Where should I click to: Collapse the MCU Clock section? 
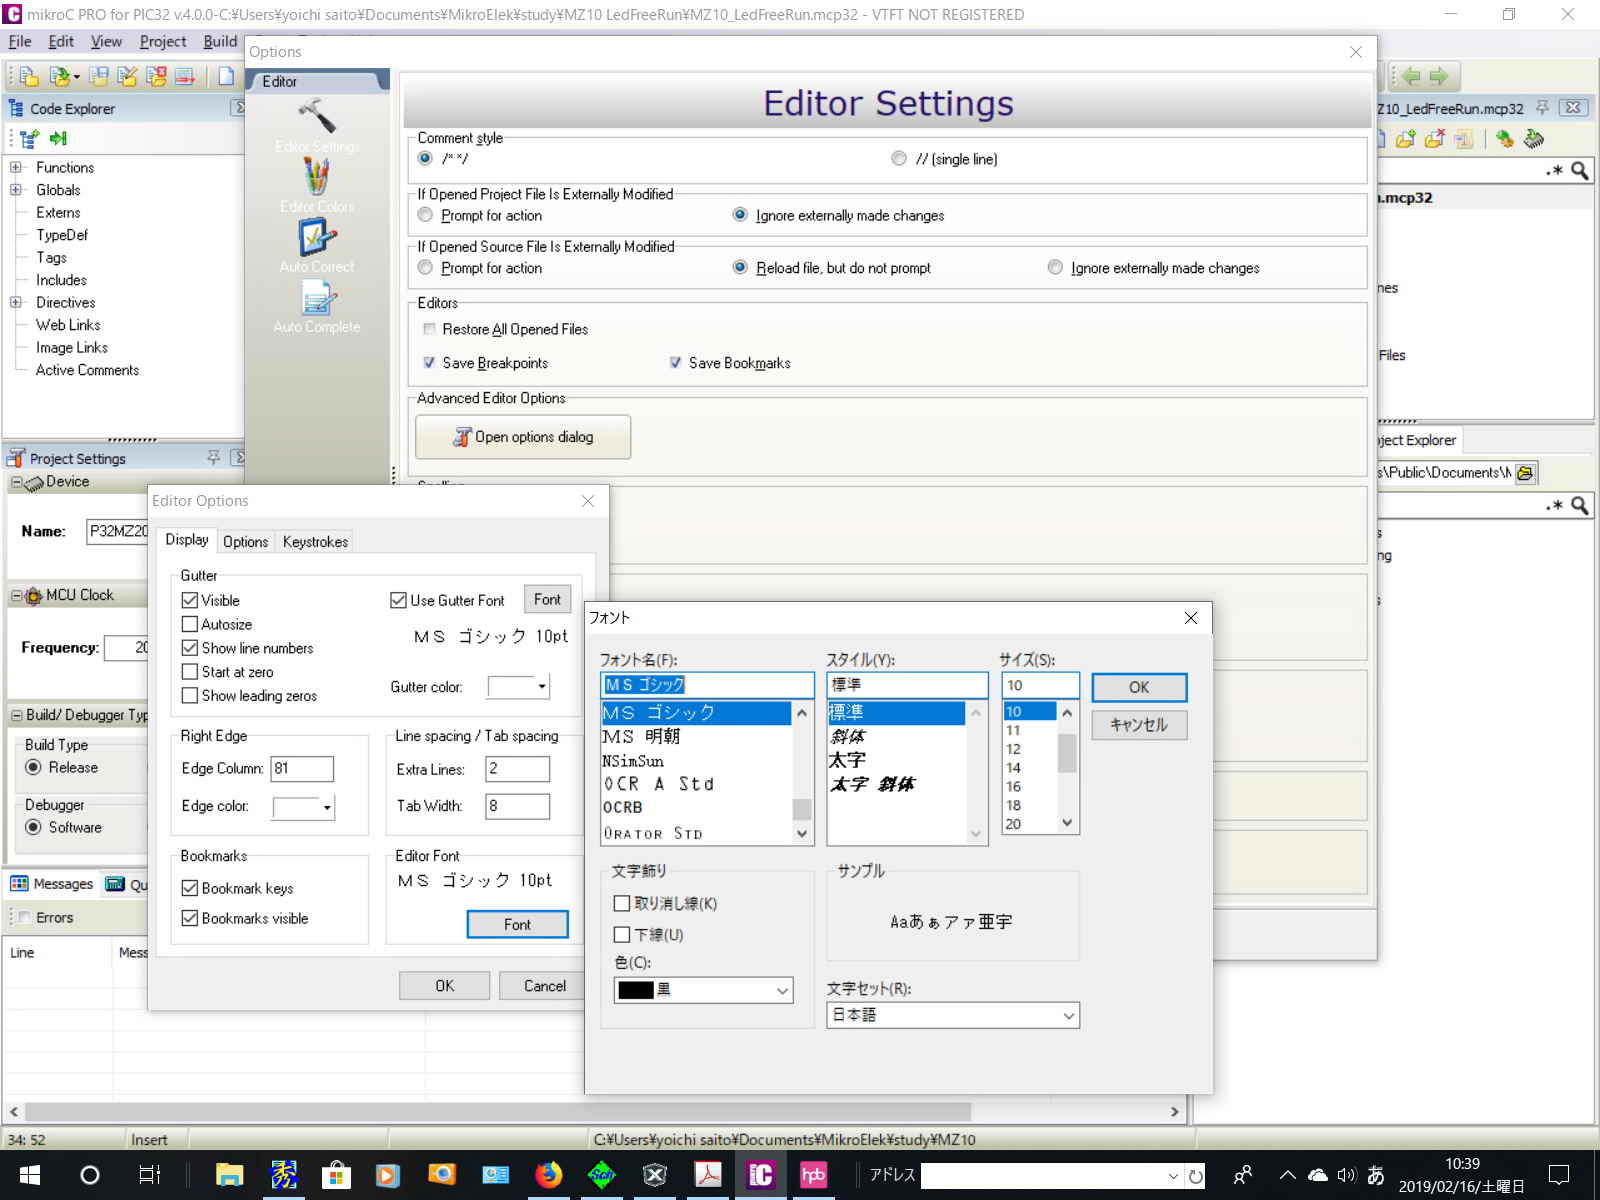coord(17,596)
